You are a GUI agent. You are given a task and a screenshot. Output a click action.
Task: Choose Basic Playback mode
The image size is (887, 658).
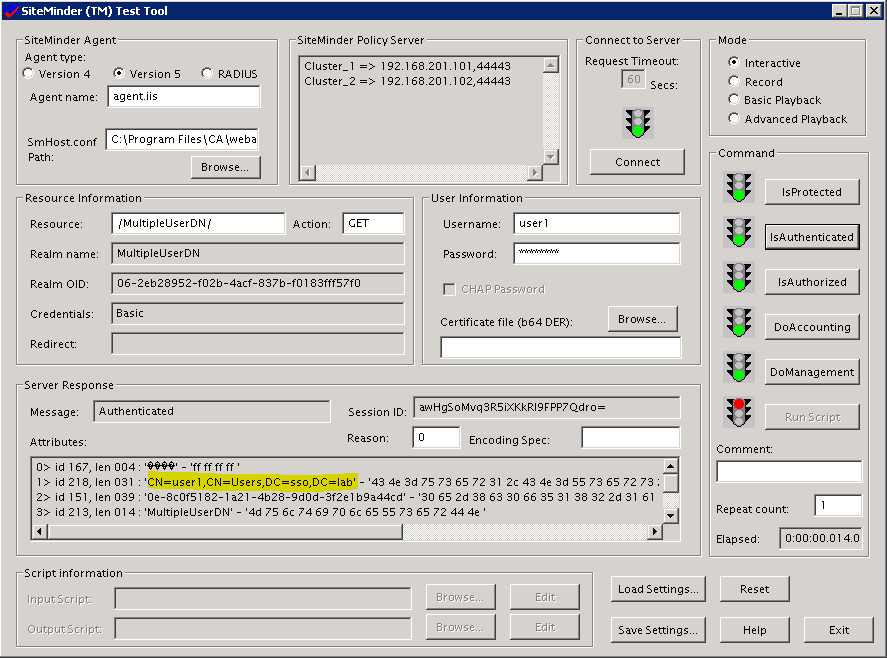734,100
